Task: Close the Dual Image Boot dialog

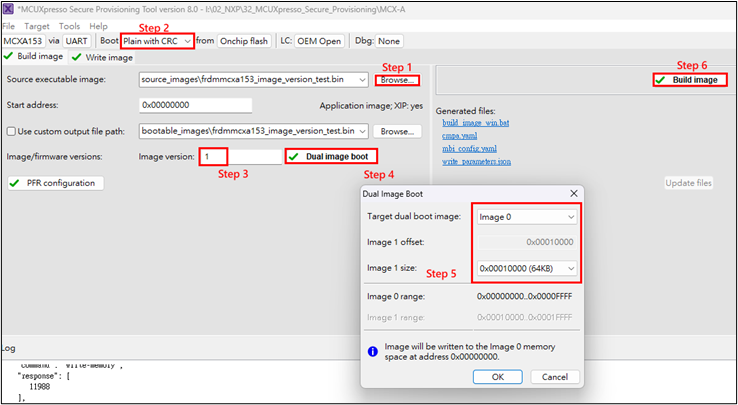Action: (572, 193)
